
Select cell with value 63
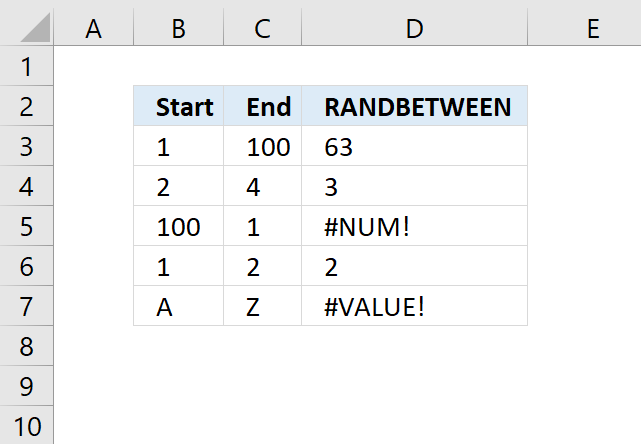click(x=415, y=146)
